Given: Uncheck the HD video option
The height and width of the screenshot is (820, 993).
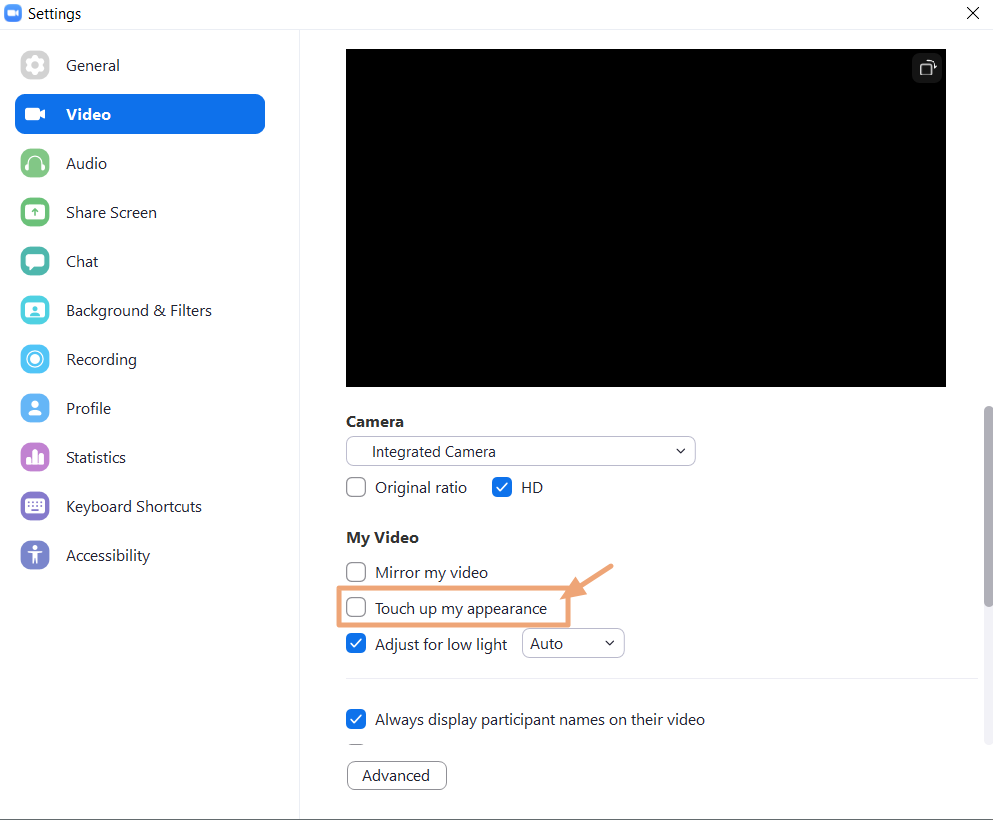Looking at the screenshot, I should [502, 487].
